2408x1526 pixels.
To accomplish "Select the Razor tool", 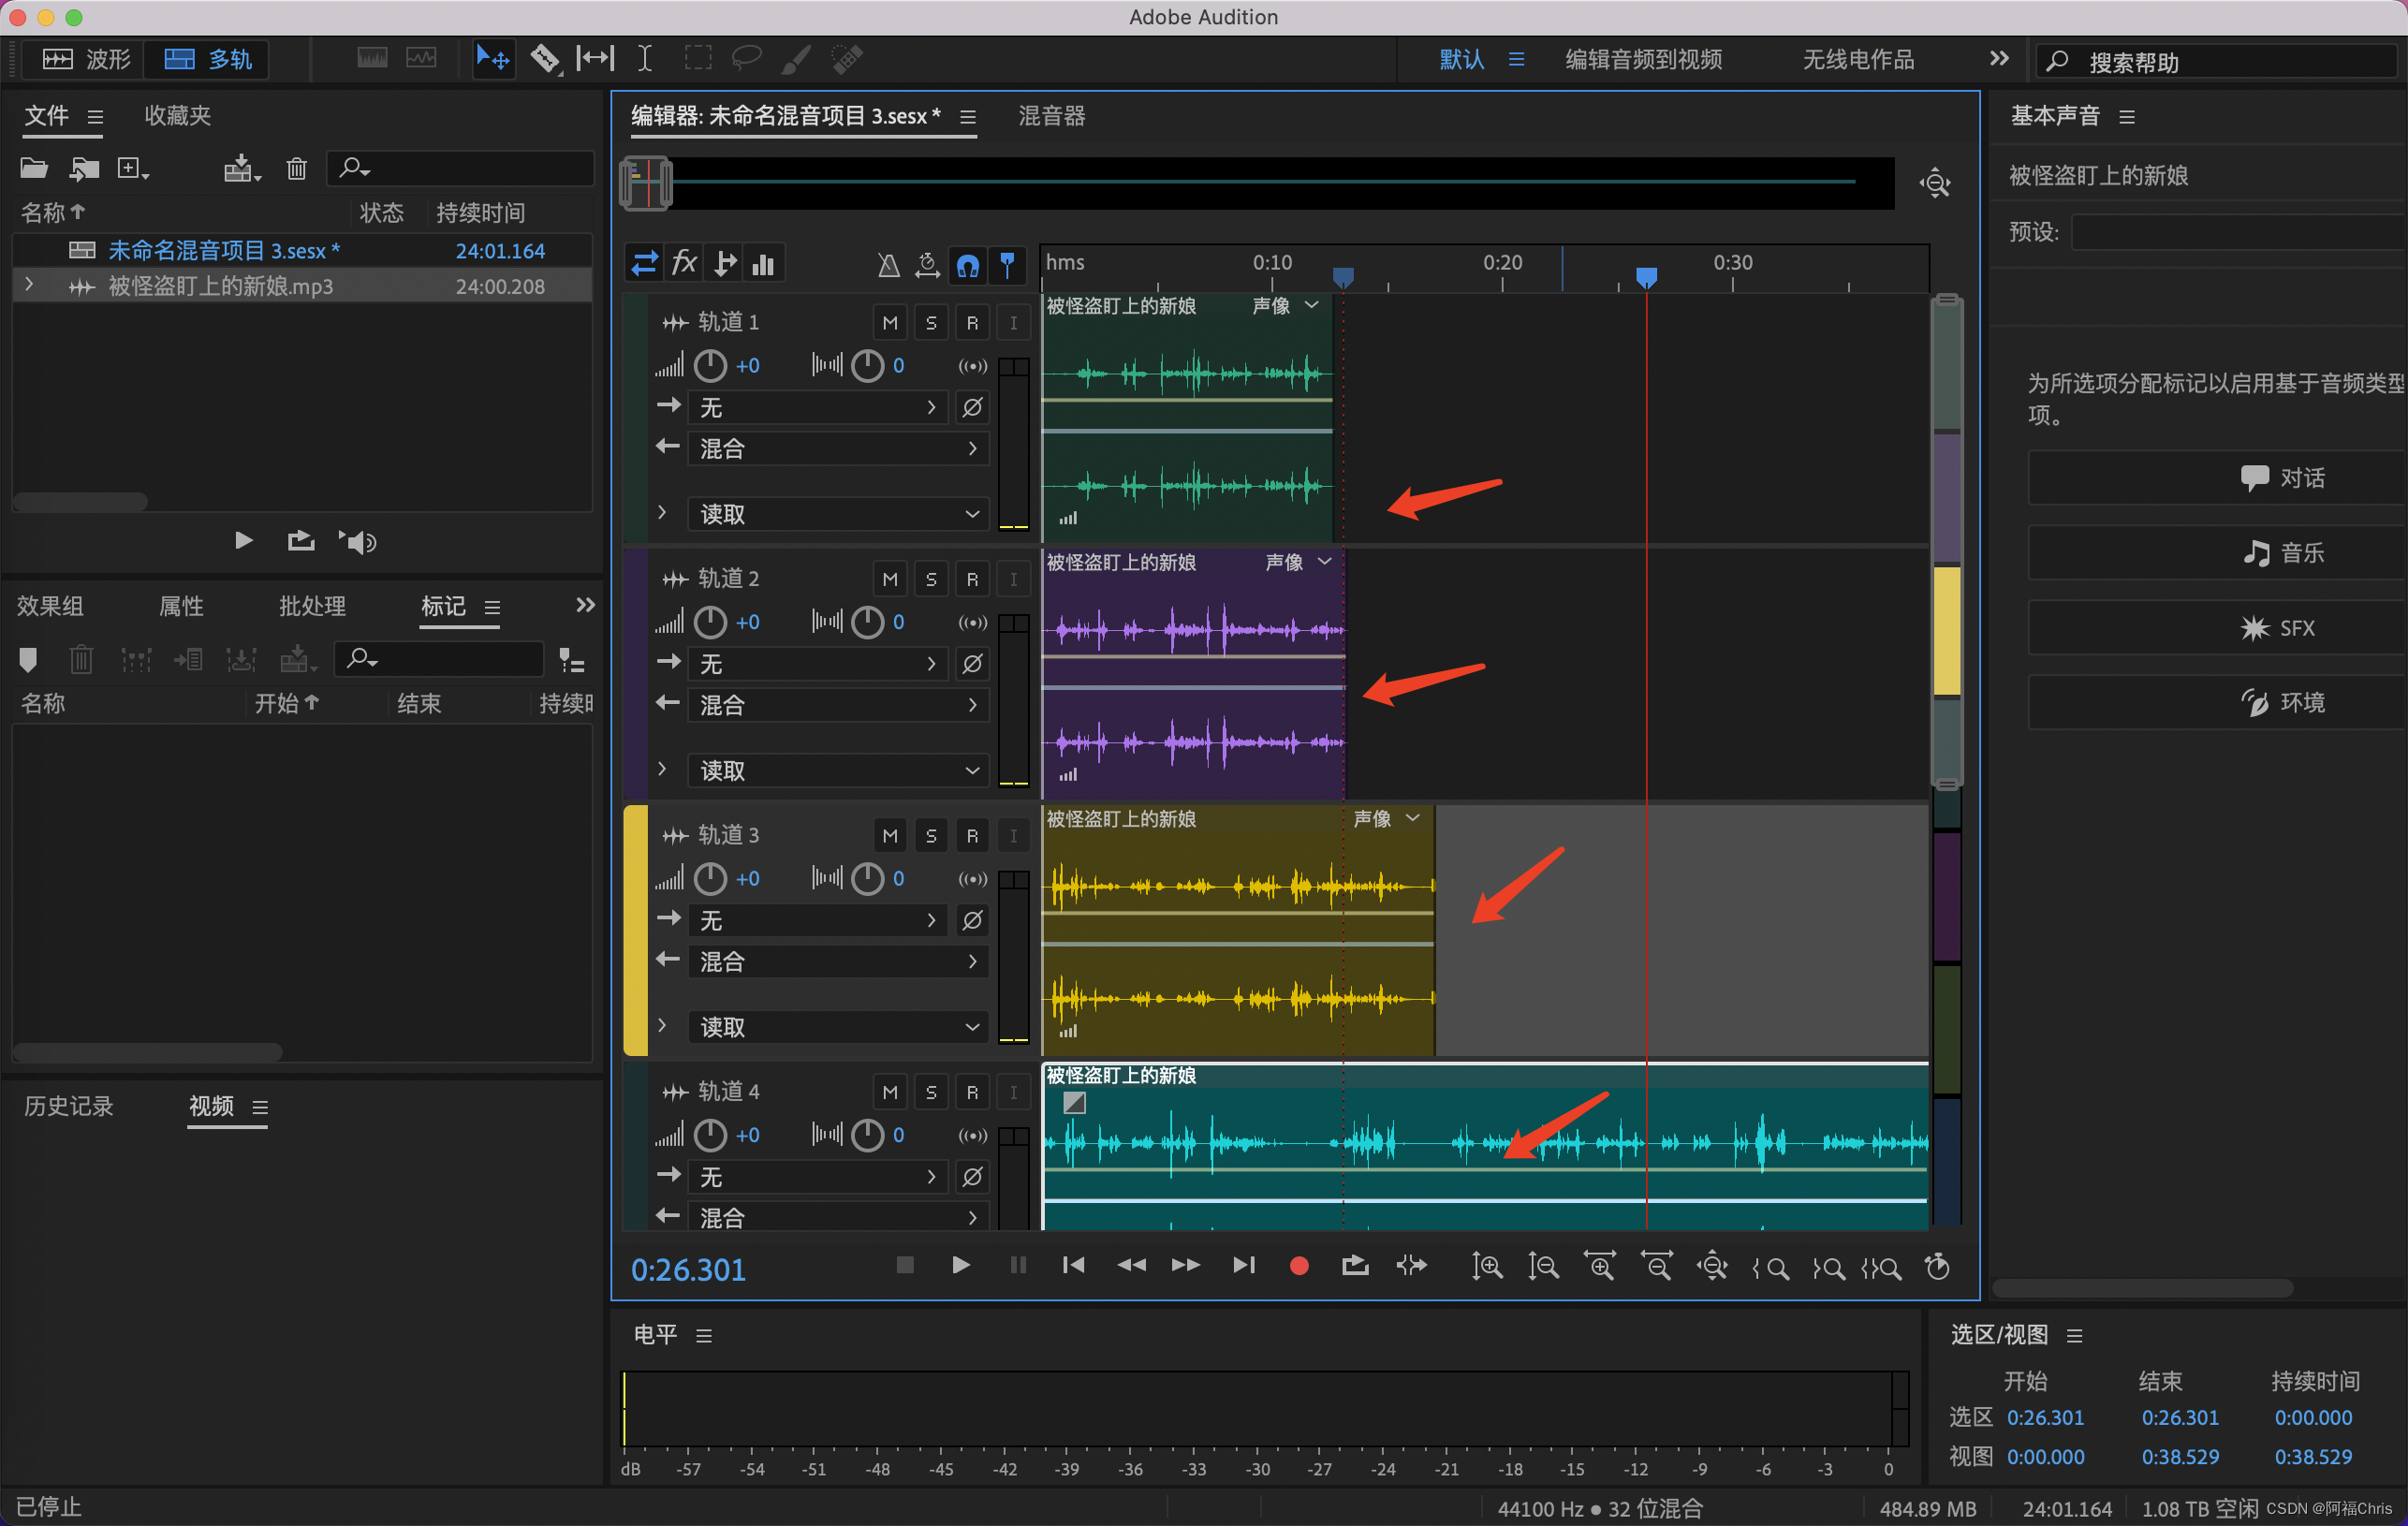I will point(544,59).
